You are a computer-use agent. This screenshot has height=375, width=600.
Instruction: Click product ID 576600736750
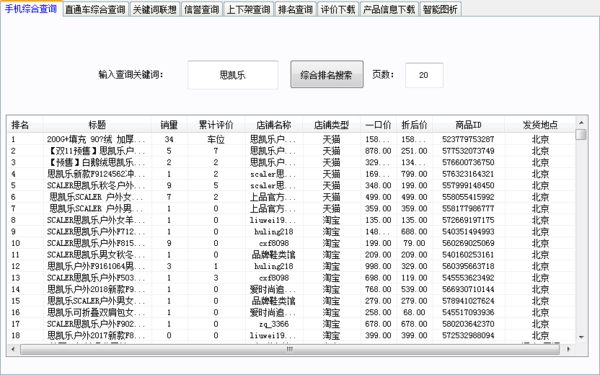468,162
